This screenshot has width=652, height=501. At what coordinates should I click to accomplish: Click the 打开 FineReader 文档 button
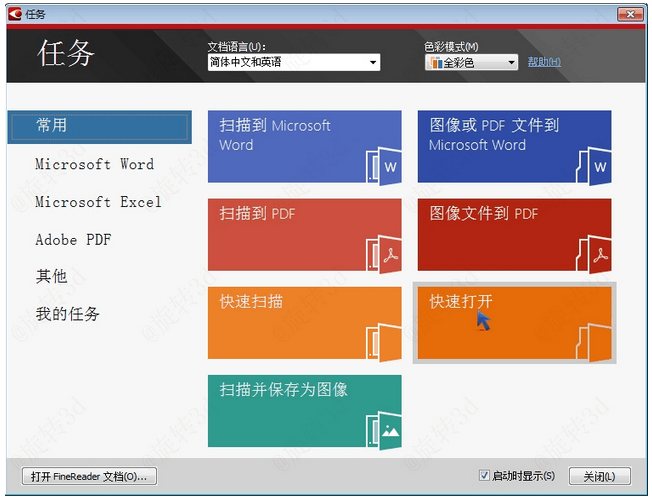(x=89, y=476)
